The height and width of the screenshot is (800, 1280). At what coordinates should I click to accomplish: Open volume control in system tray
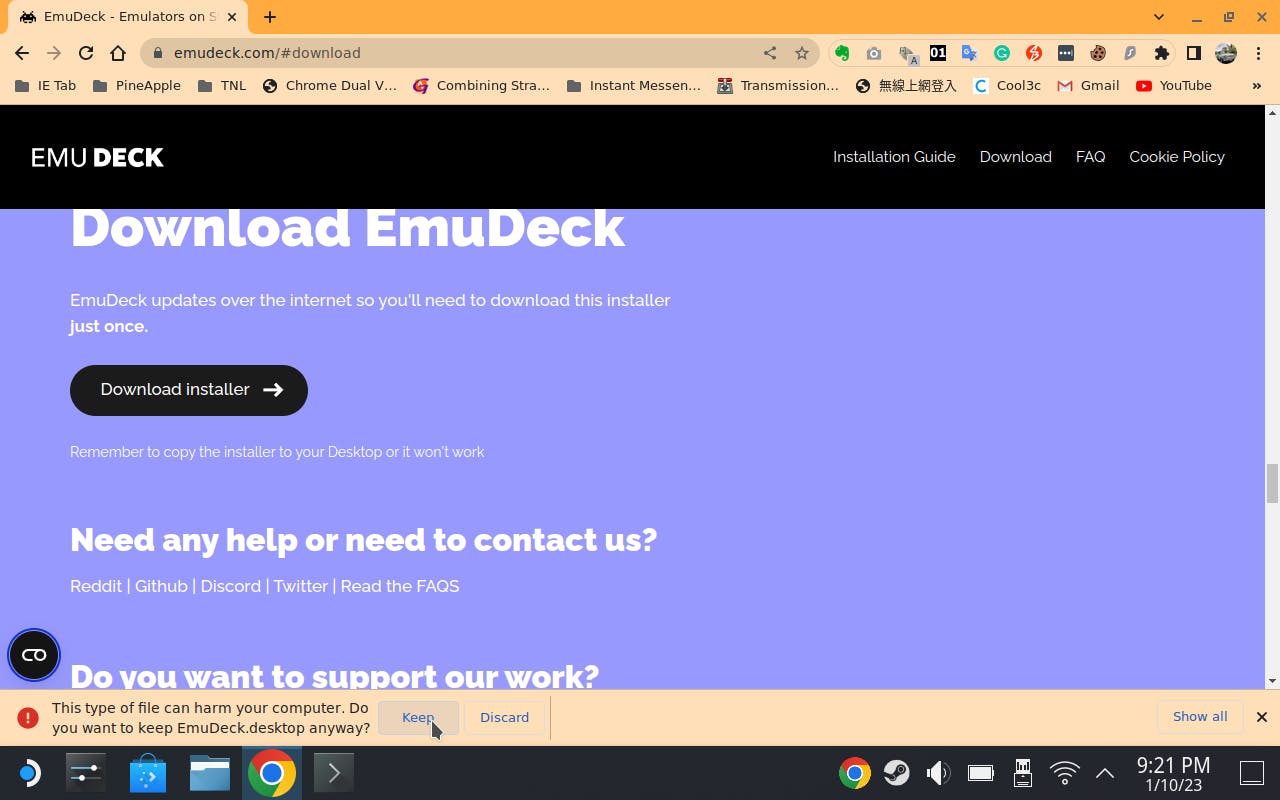pos(938,773)
